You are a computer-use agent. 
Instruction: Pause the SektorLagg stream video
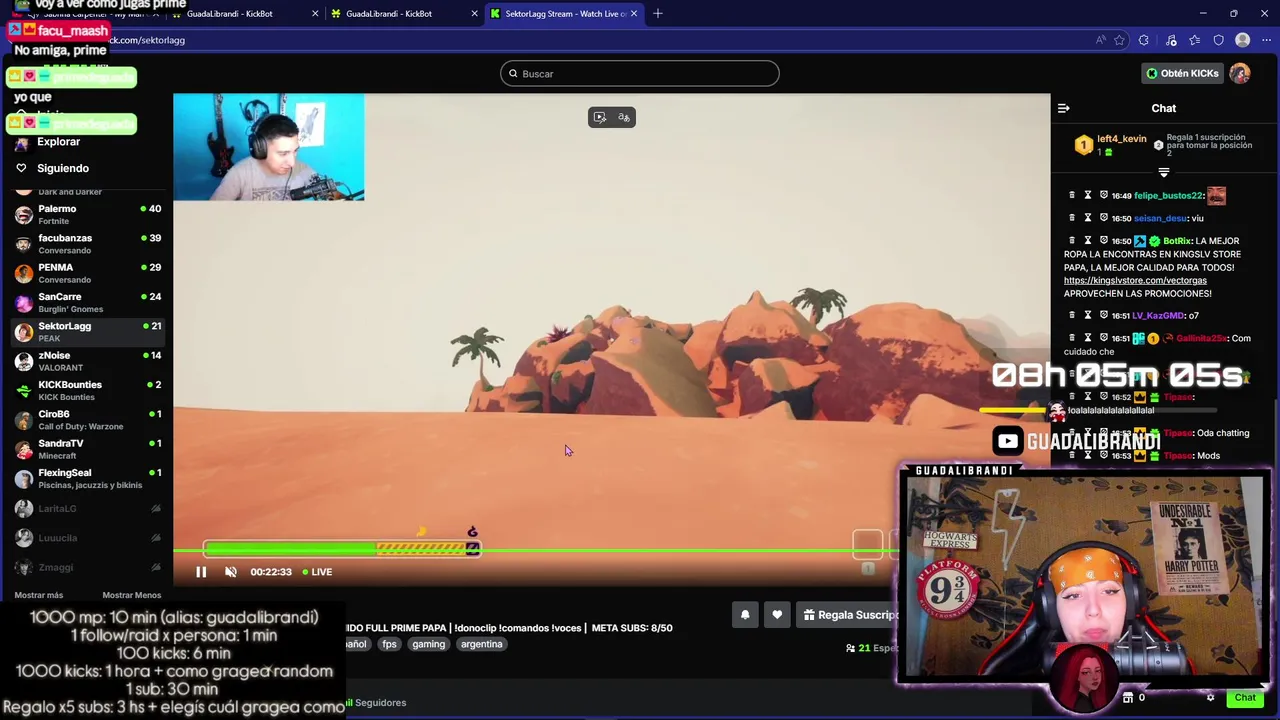click(x=201, y=572)
